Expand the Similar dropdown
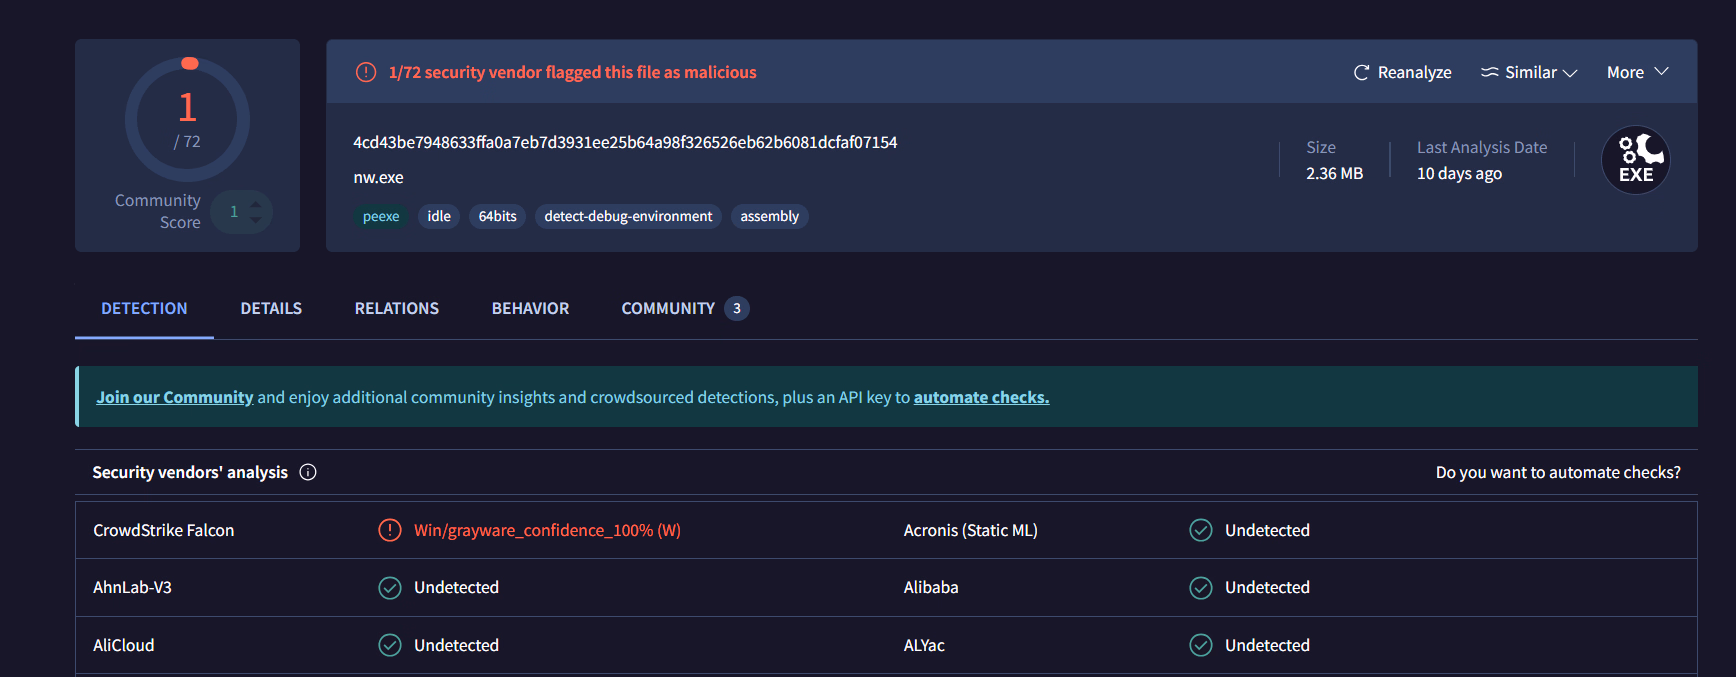The width and height of the screenshot is (1736, 677). (x=1528, y=72)
